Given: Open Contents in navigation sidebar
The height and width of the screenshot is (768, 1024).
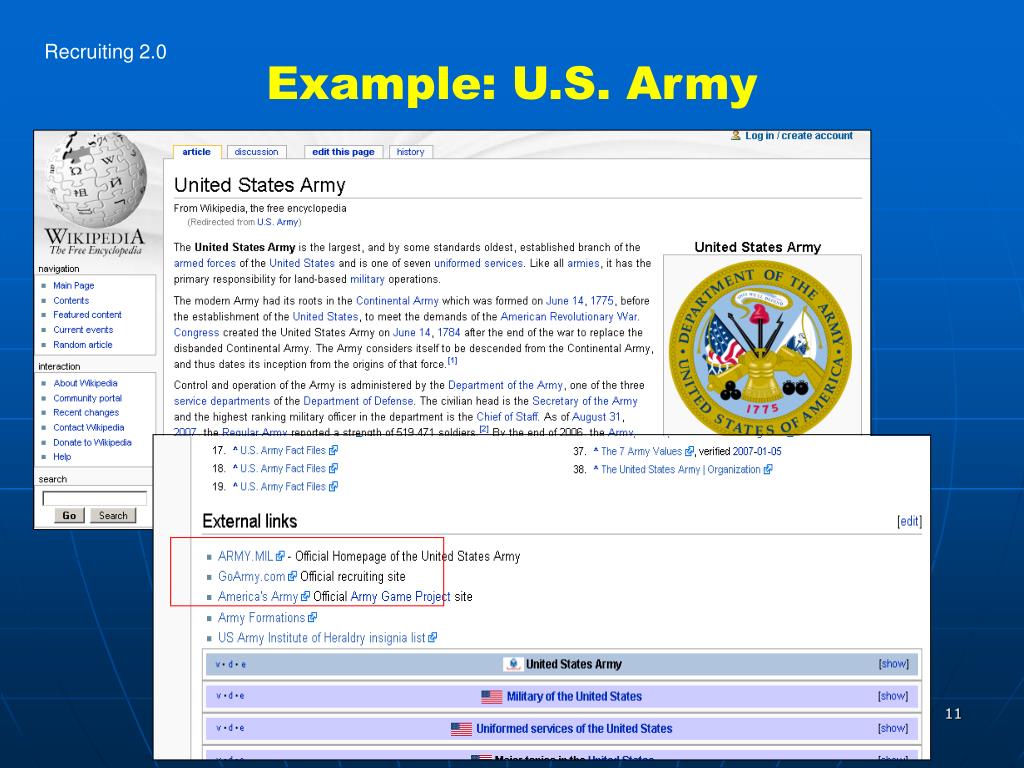Looking at the screenshot, I should click(71, 300).
